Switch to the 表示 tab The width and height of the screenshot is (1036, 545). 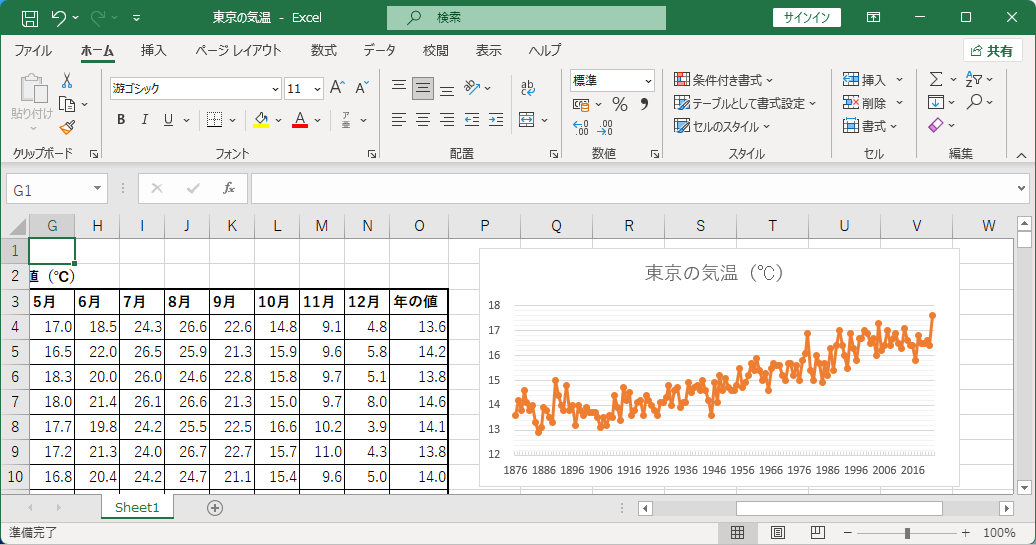point(489,51)
